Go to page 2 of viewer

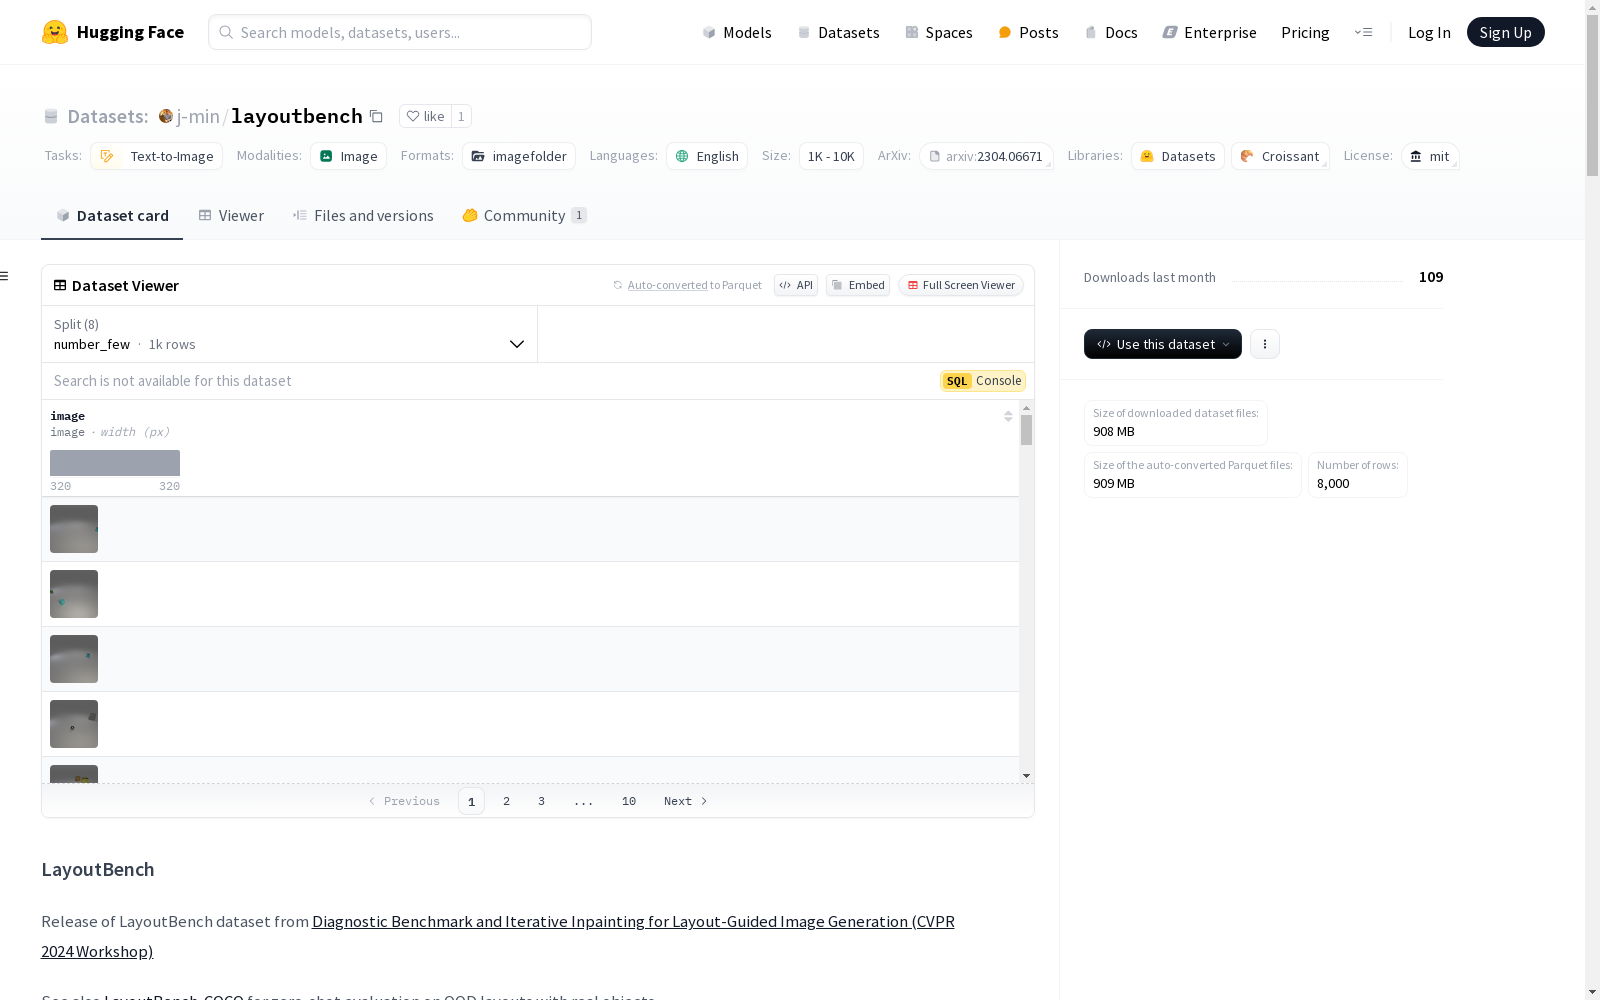(x=507, y=801)
